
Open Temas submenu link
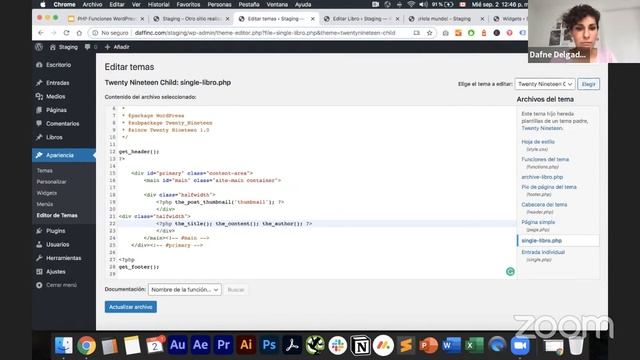[x=44, y=171]
